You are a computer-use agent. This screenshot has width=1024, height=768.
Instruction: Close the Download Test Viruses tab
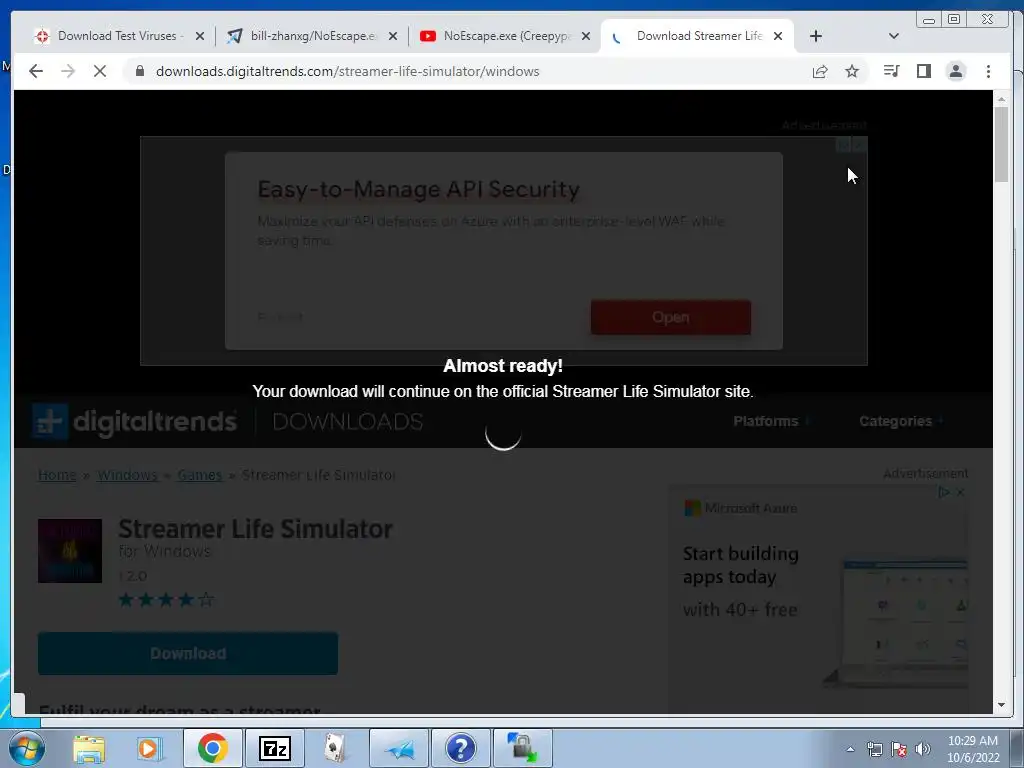[x=200, y=37]
